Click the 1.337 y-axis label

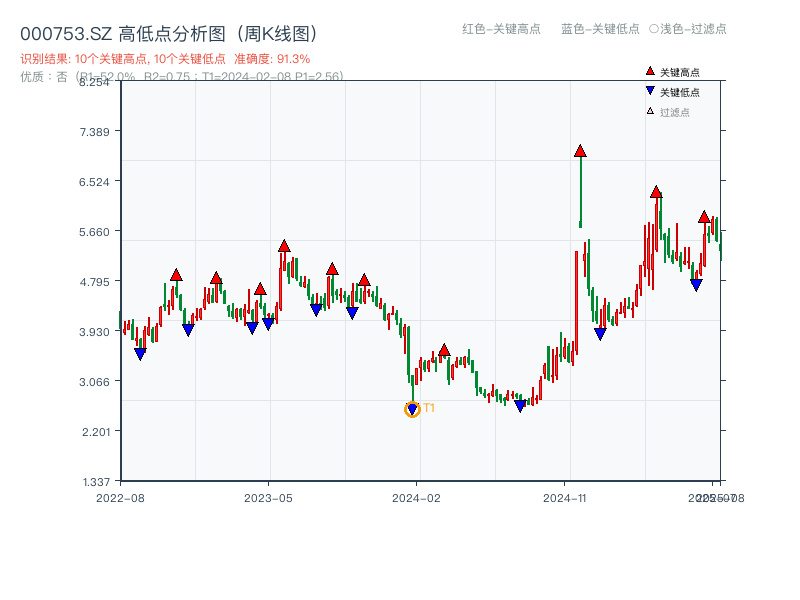coord(96,482)
